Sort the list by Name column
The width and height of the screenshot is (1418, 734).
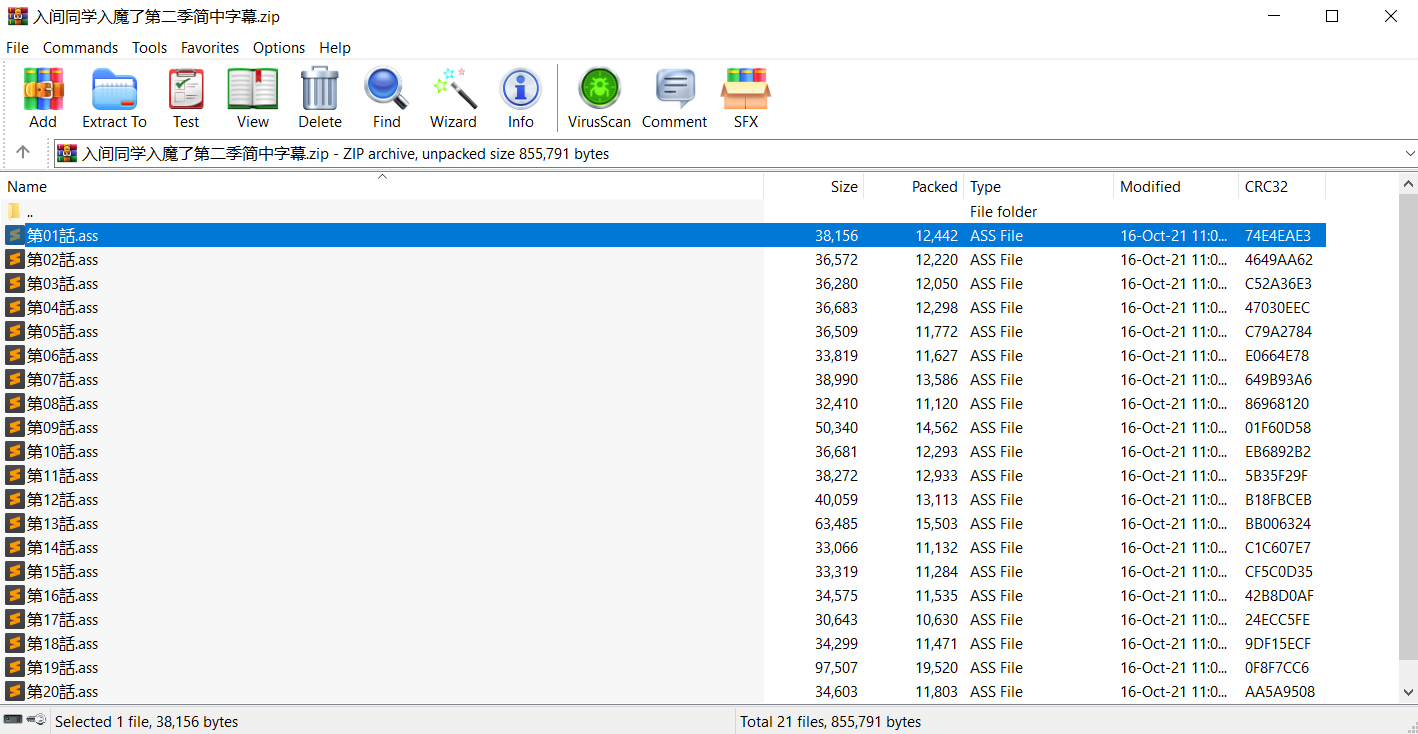[x=382, y=187]
